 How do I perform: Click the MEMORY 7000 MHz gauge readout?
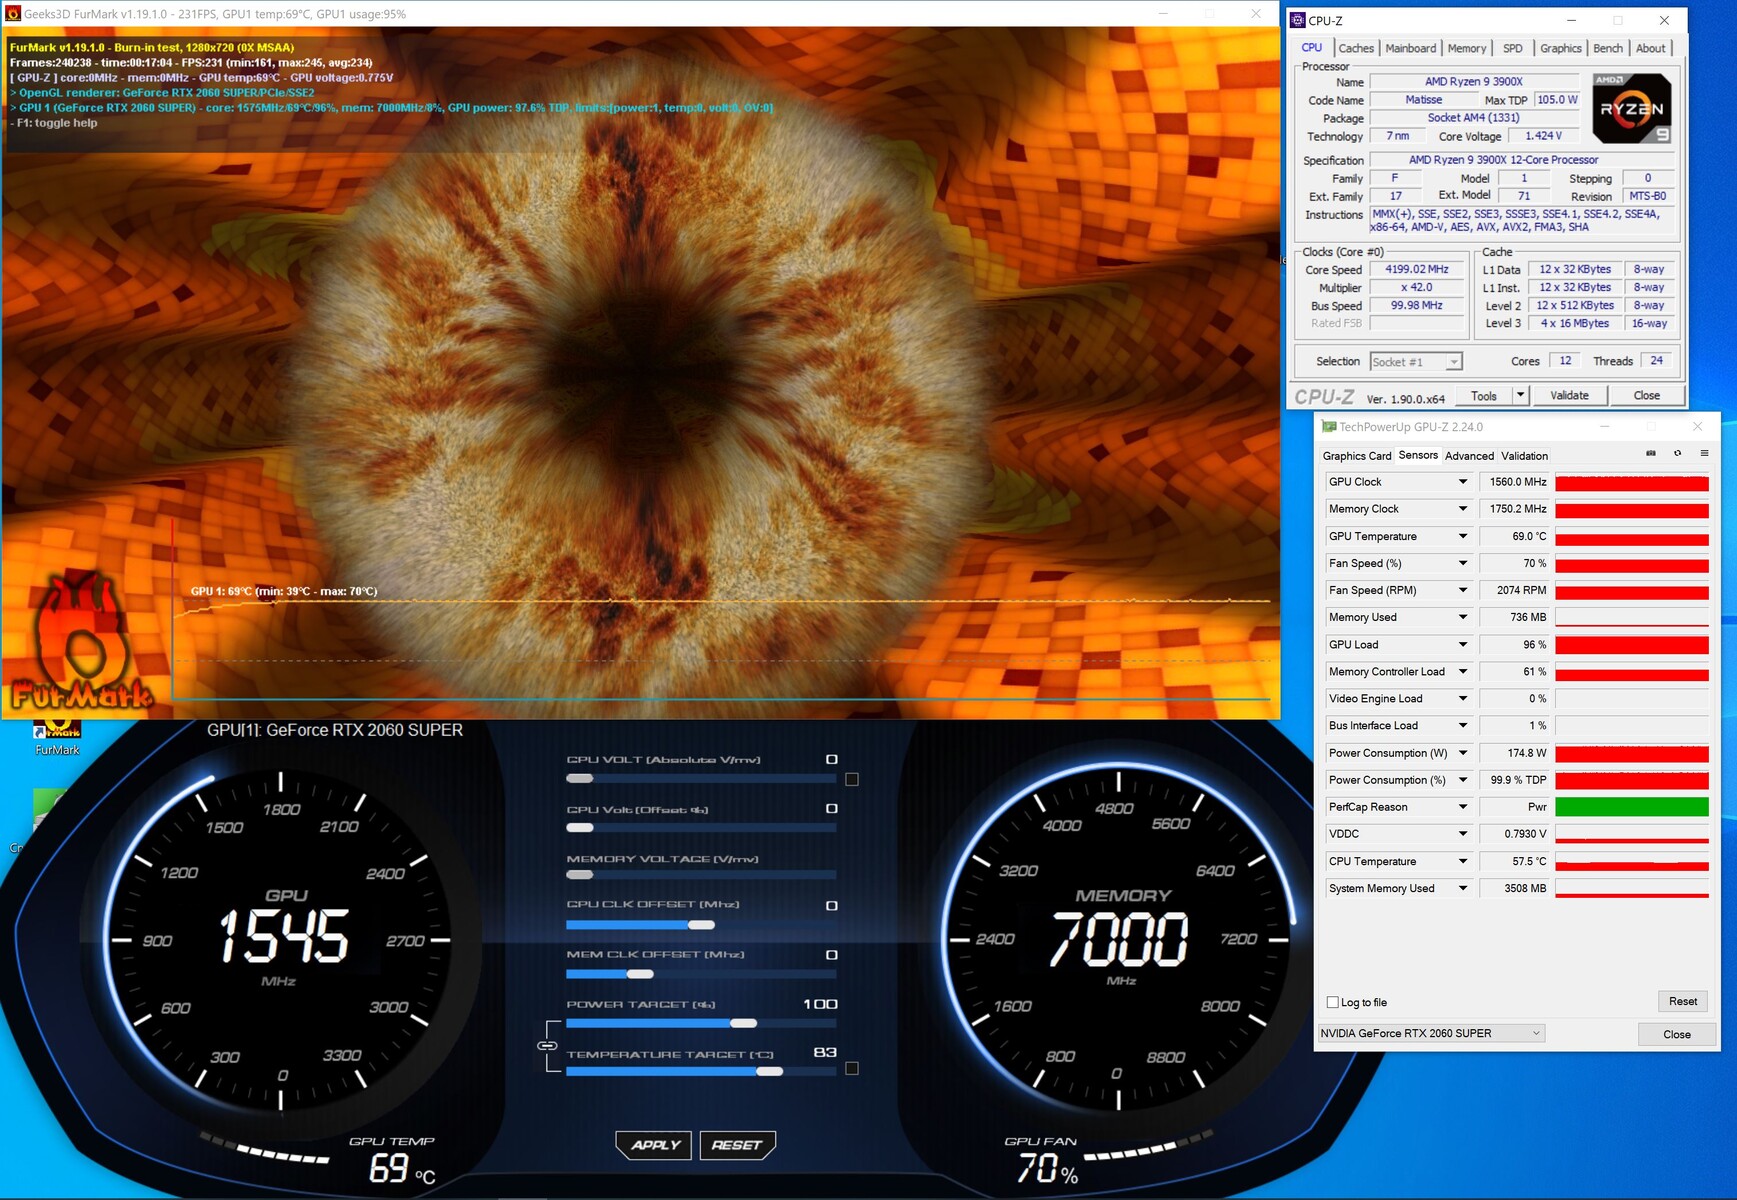click(x=1119, y=939)
